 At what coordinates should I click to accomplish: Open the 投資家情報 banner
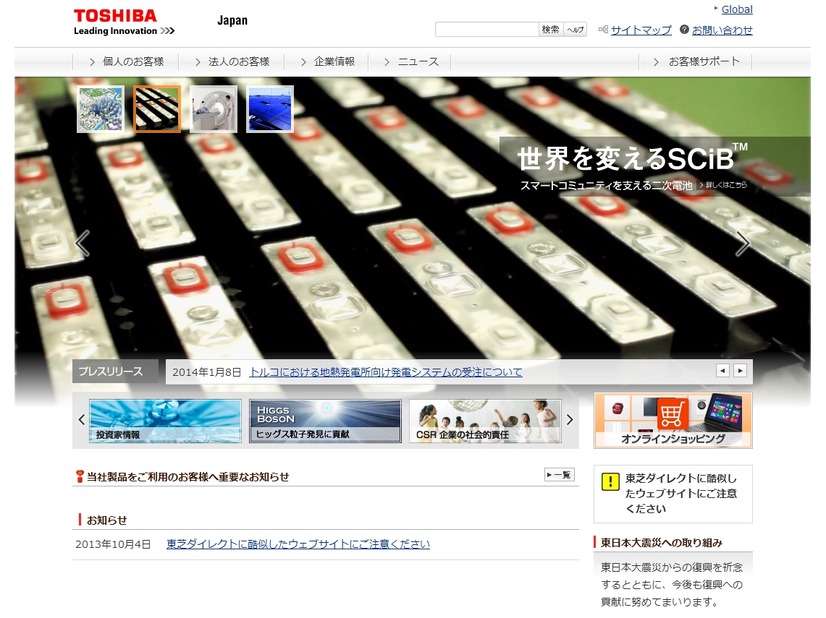pos(165,421)
